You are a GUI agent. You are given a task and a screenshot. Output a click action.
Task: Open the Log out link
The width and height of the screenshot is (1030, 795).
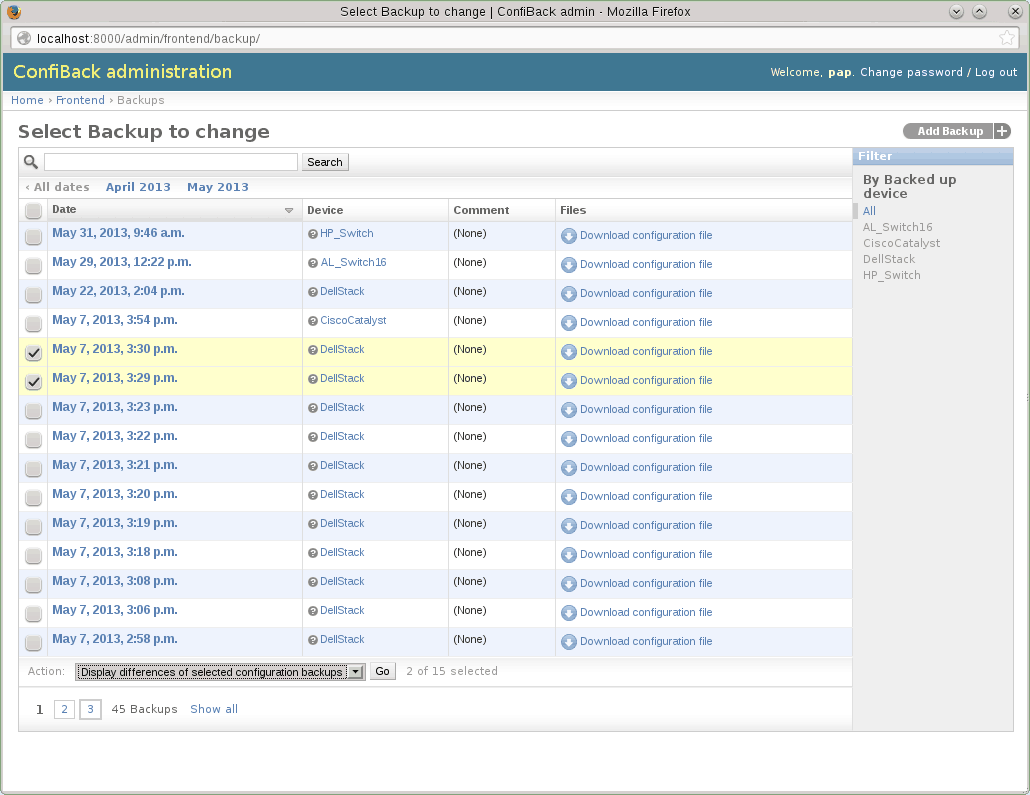[x=996, y=72]
